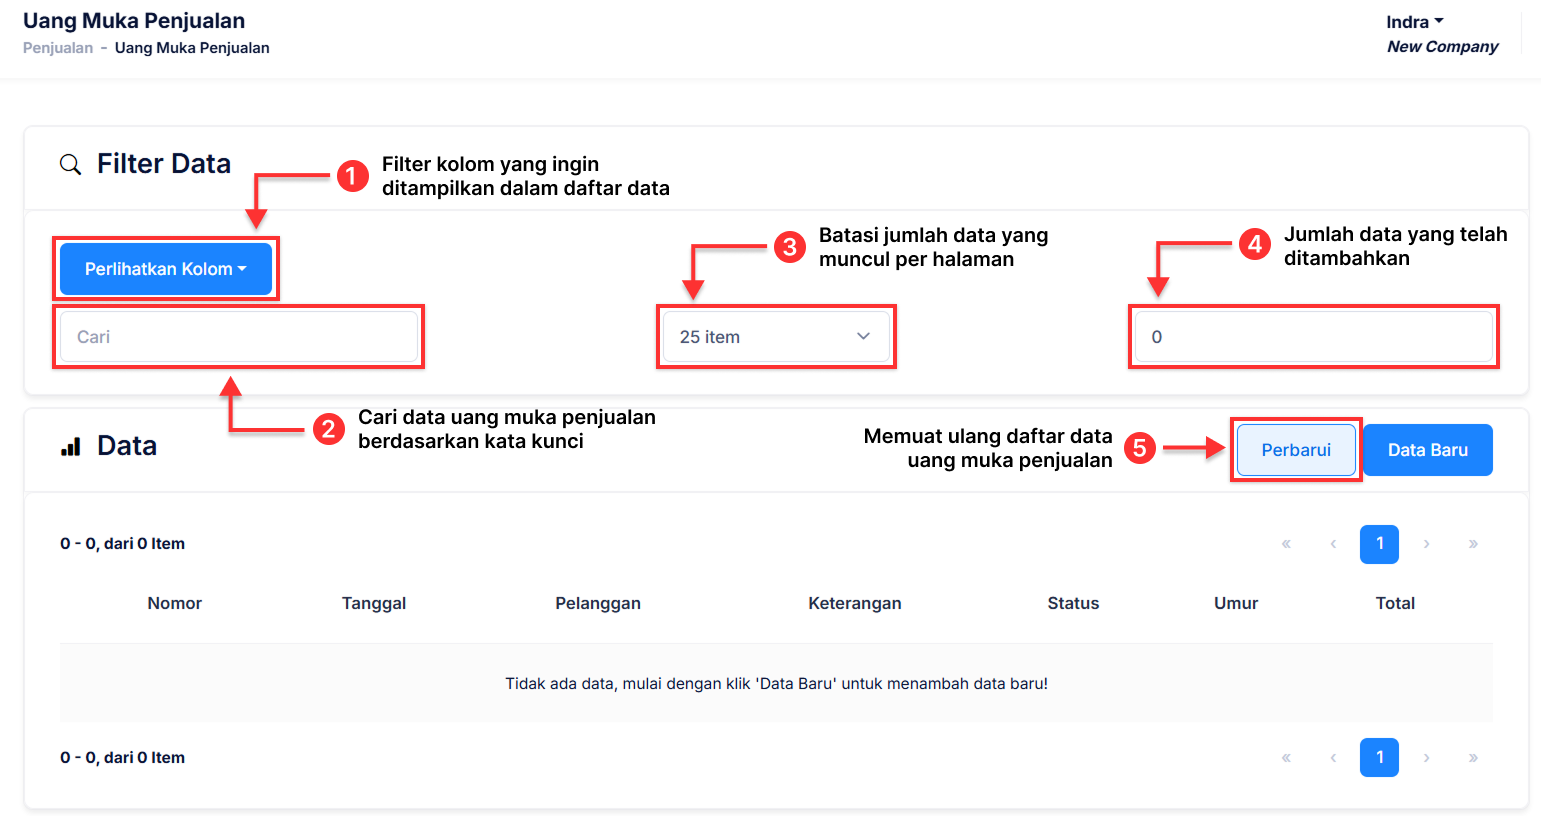1541x816 pixels.
Task: Go to first page in top pagination
Action: (x=1286, y=544)
